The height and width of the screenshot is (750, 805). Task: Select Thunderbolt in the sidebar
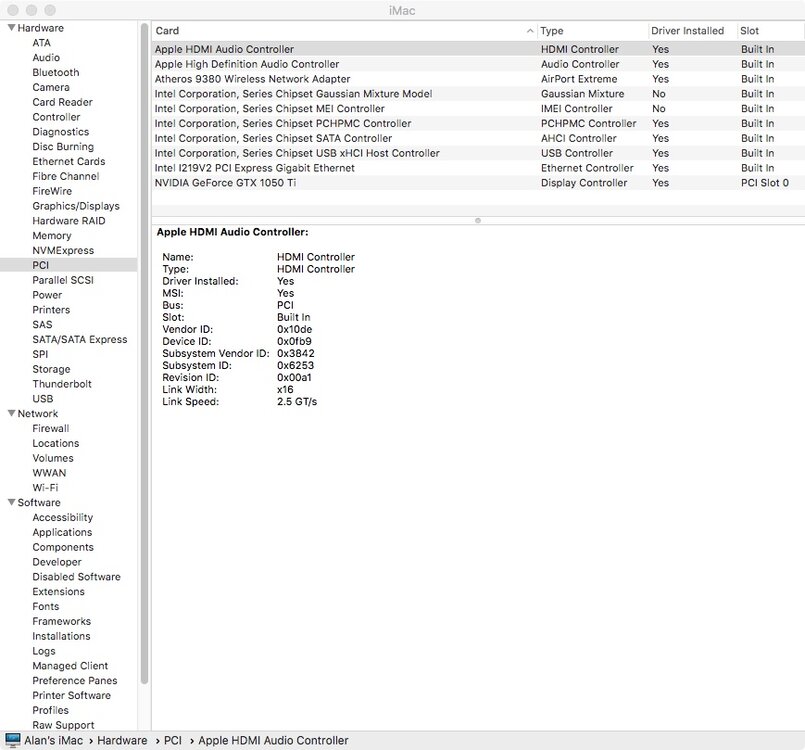pyautogui.click(x=61, y=383)
